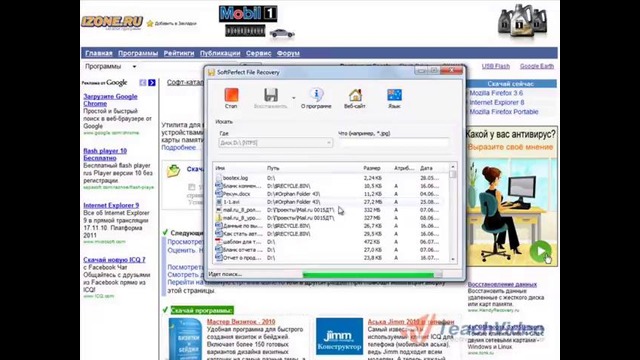Open the Загрузите Google Chrome ad link
Image resolution: width=640 pixels, height=360 pixels.
110,100
